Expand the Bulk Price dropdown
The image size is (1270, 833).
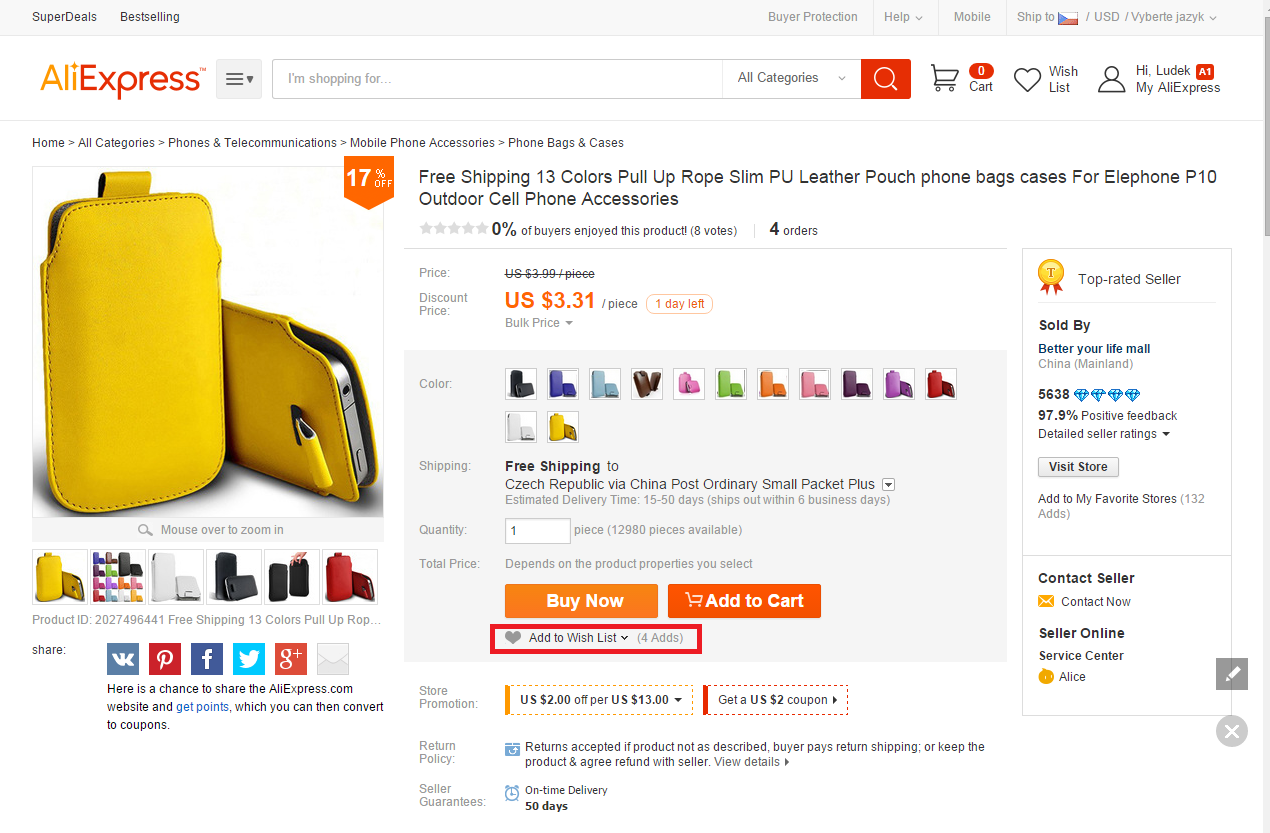pos(539,323)
